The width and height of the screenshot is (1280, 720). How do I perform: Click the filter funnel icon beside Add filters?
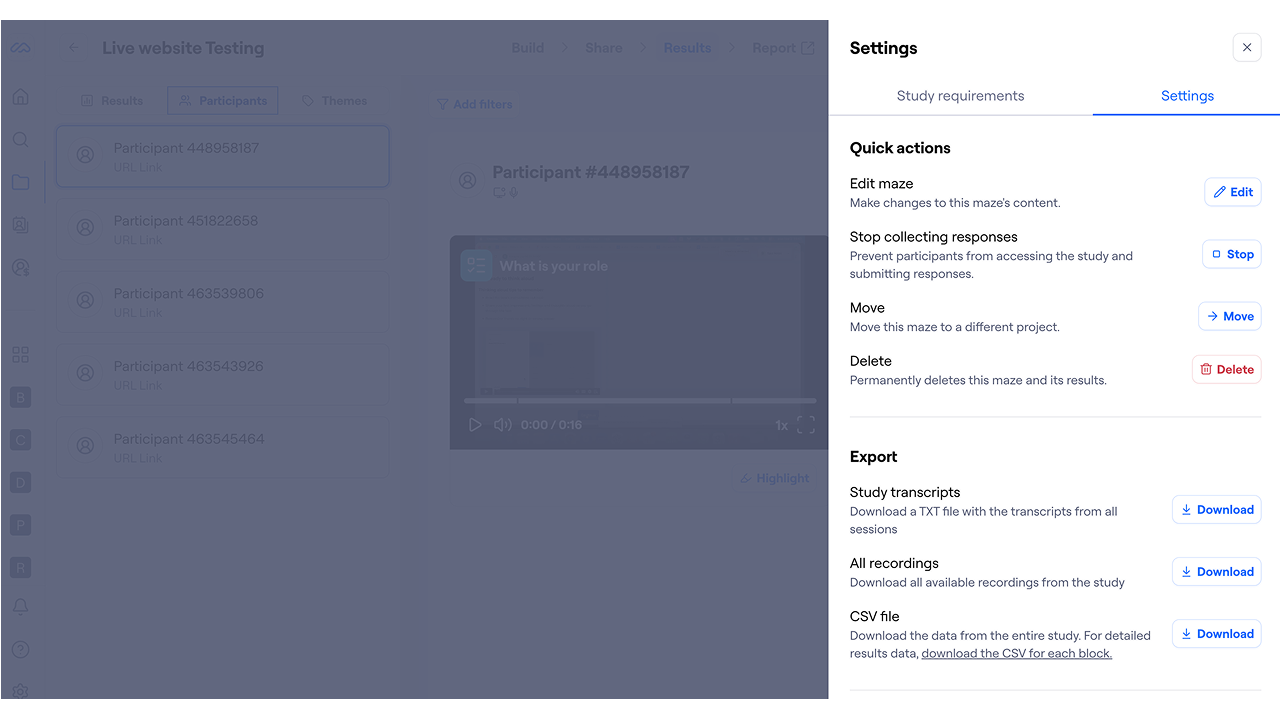(442, 104)
